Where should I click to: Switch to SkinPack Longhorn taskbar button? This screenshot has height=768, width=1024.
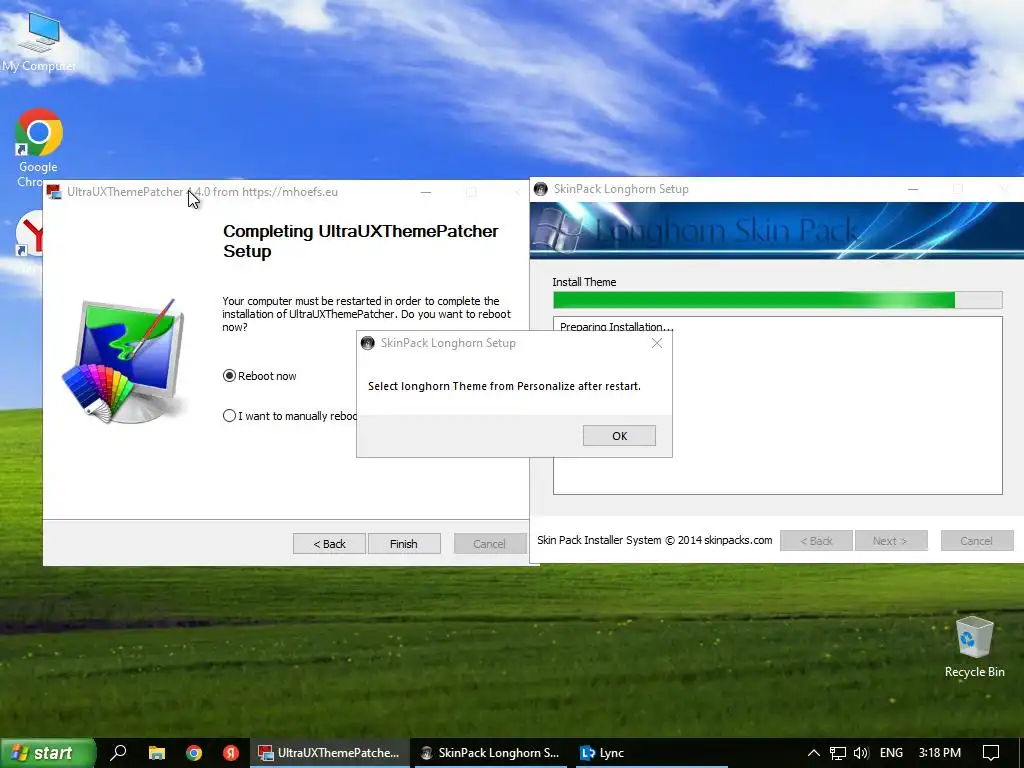[490, 753]
